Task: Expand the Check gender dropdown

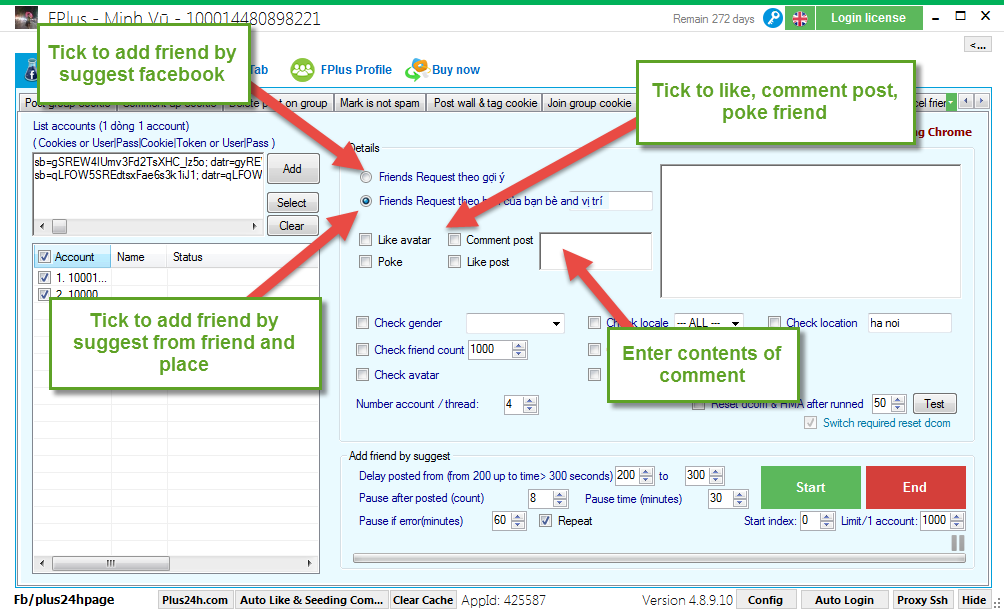Action: 556,323
